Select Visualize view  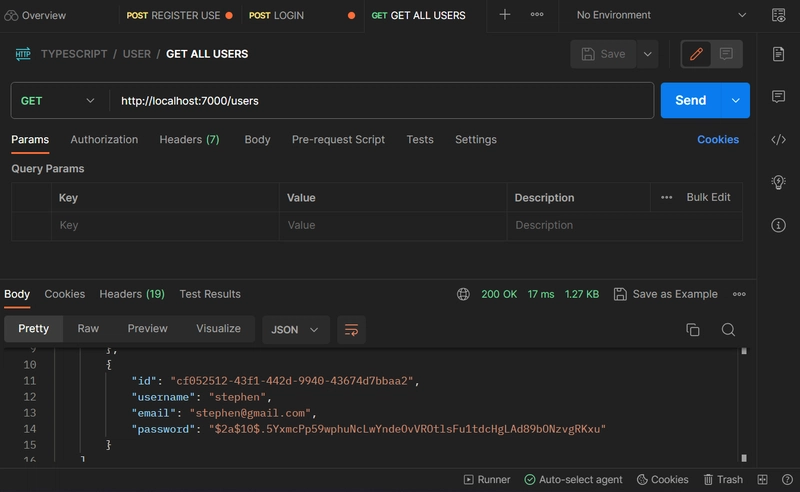(218, 329)
